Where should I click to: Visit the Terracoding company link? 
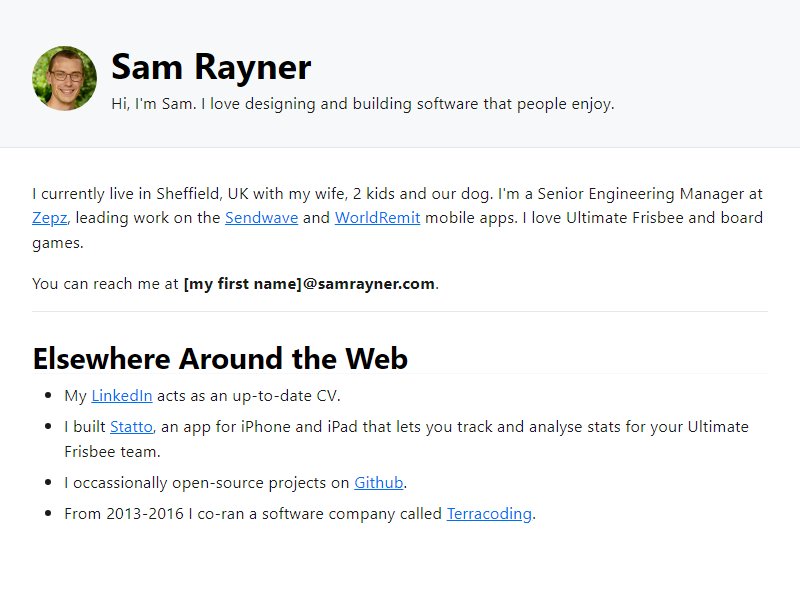click(489, 514)
